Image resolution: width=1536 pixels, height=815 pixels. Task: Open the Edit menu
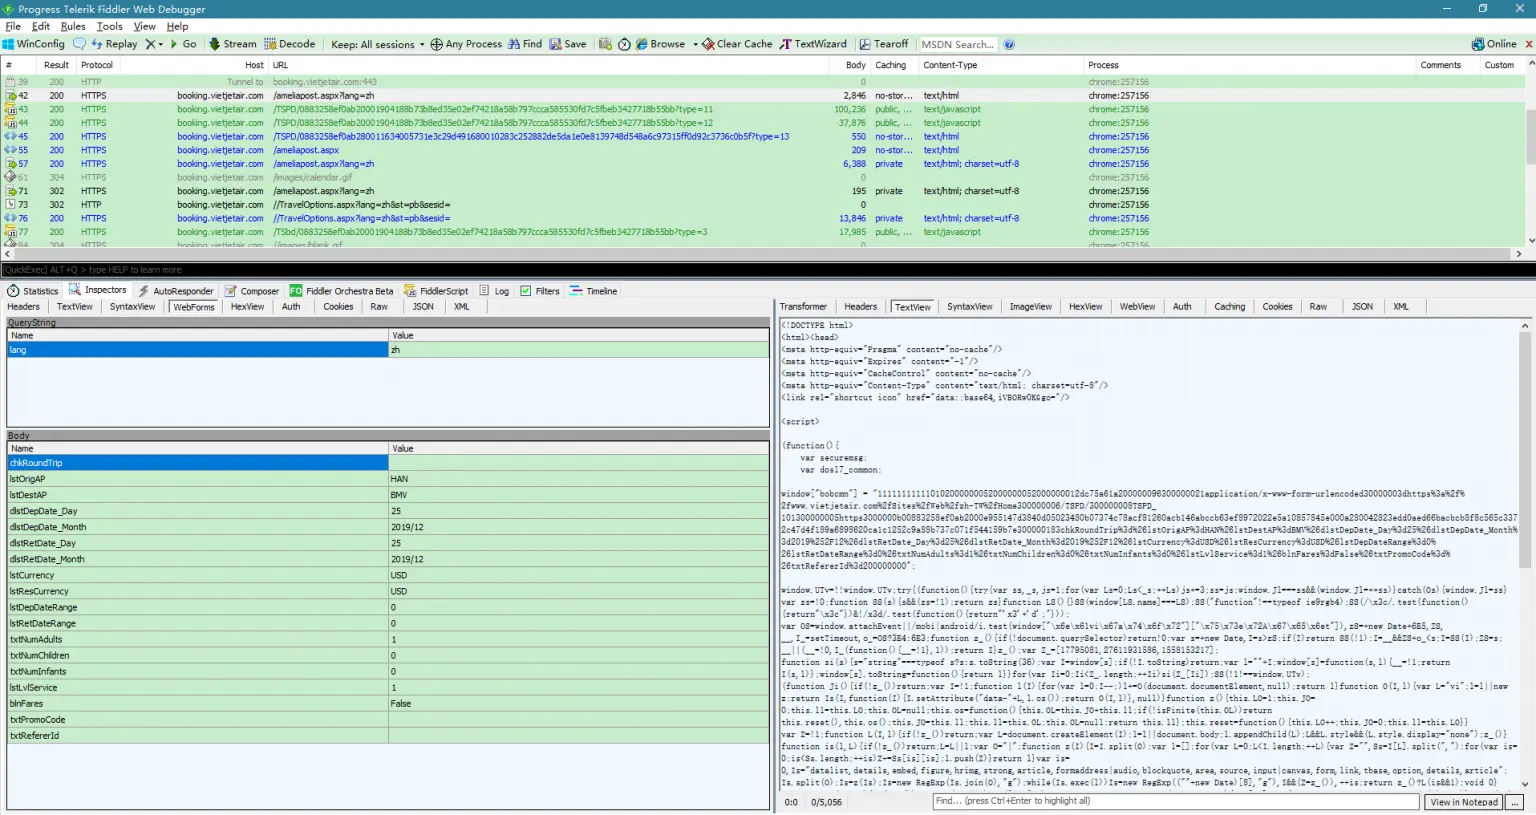coord(41,26)
